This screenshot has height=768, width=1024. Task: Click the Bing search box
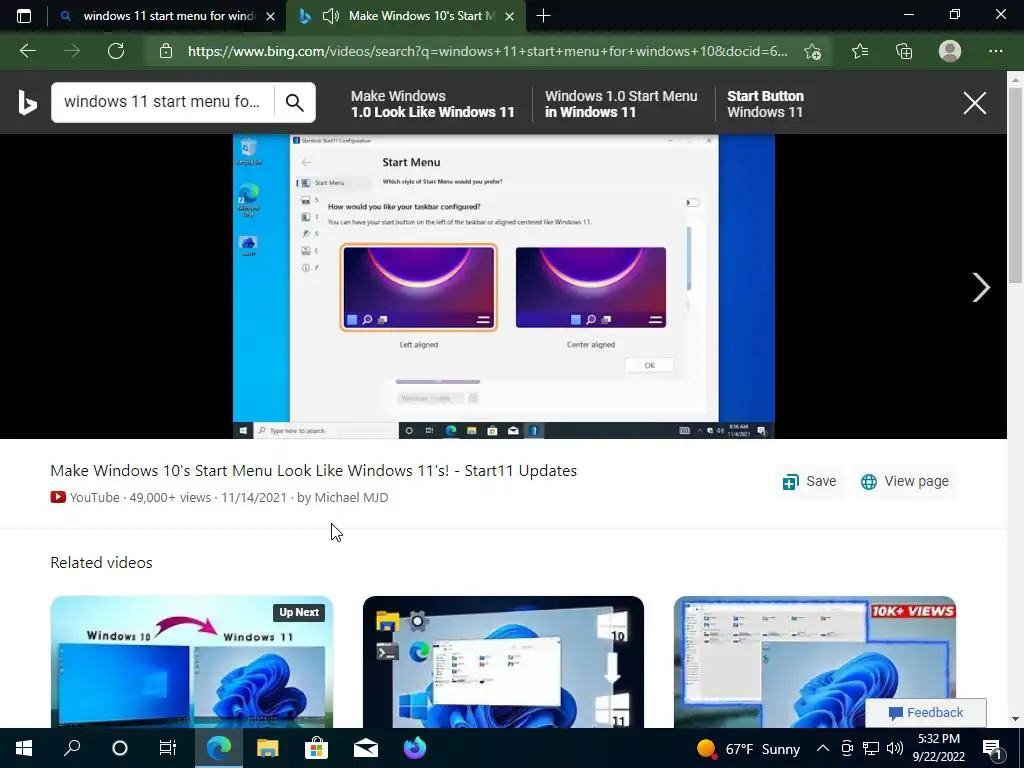pos(162,102)
